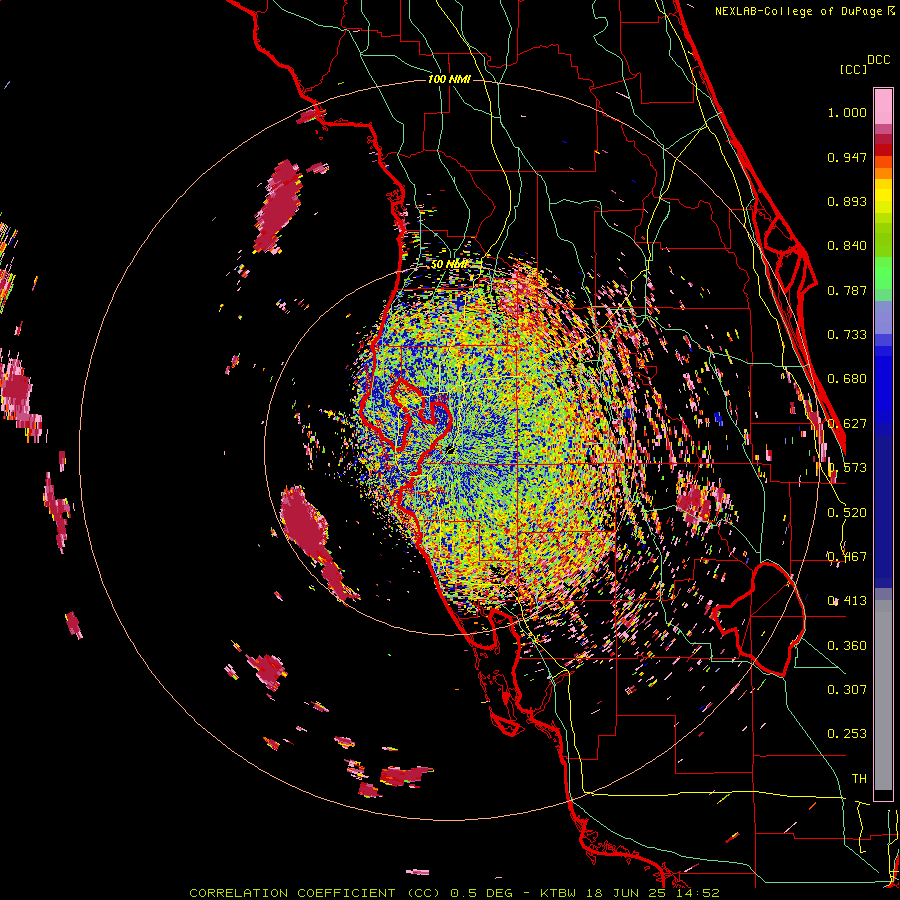Select the 0.253 scale value
The height and width of the screenshot is (900, 900).
pyautogui.click(x=847, y=734)
